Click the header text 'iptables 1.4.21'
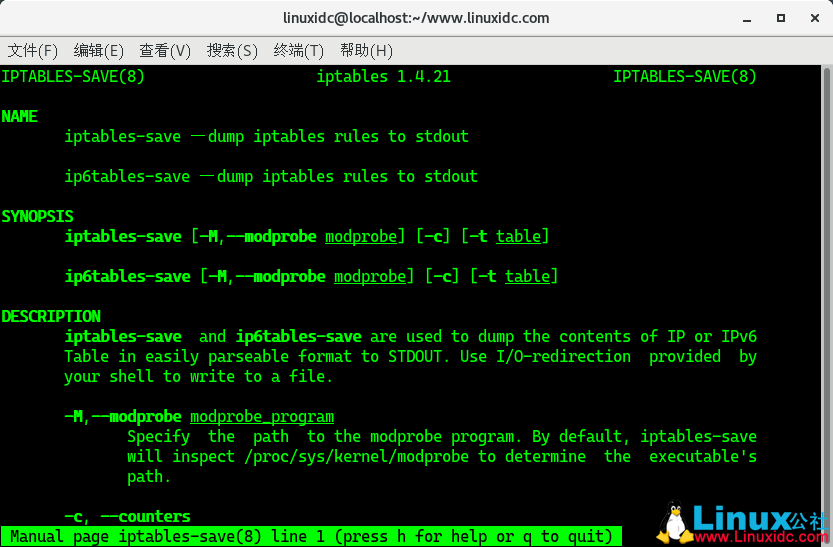 [x=384, y=76]
